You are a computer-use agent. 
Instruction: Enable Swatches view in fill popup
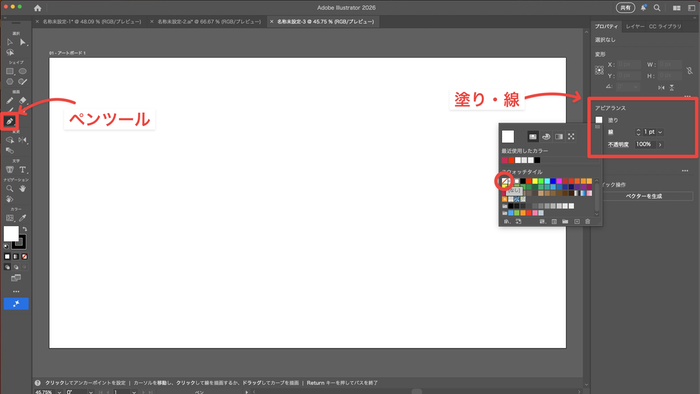533,137
